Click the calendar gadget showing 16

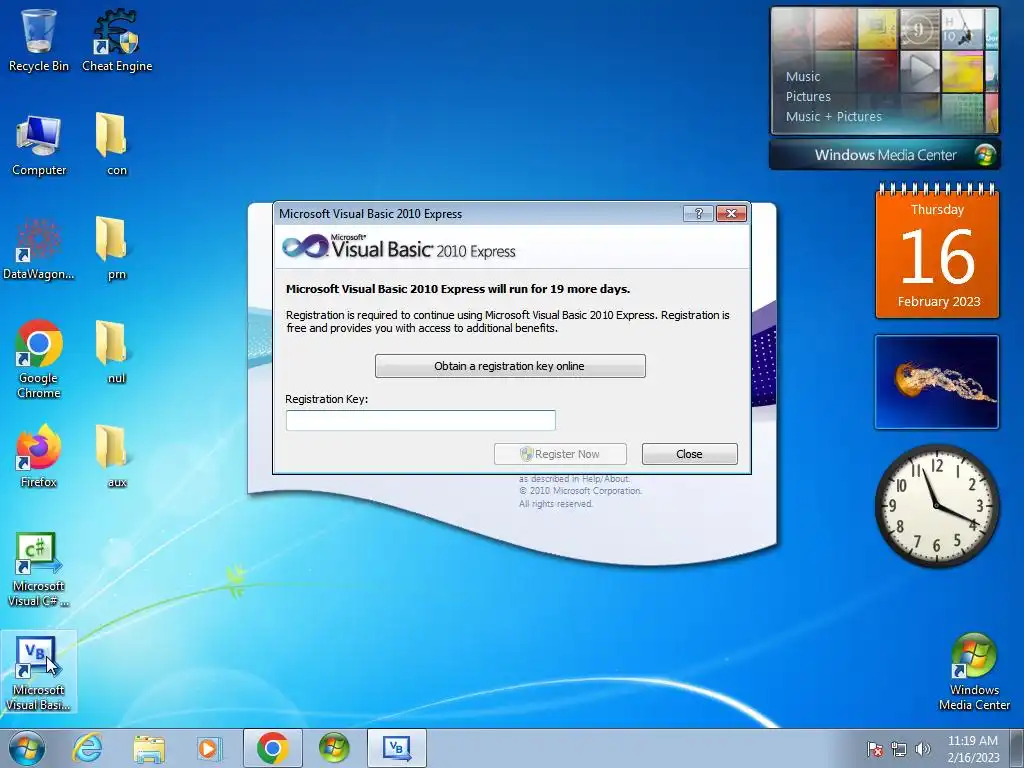pyautogui.click(x=937, y=253)
